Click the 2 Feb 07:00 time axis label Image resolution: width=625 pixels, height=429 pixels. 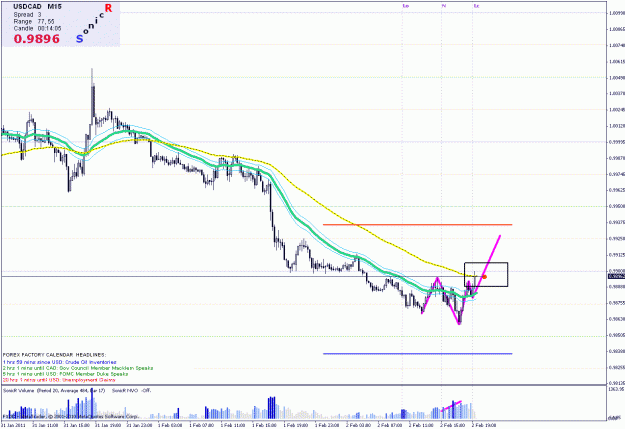[391, 425]
